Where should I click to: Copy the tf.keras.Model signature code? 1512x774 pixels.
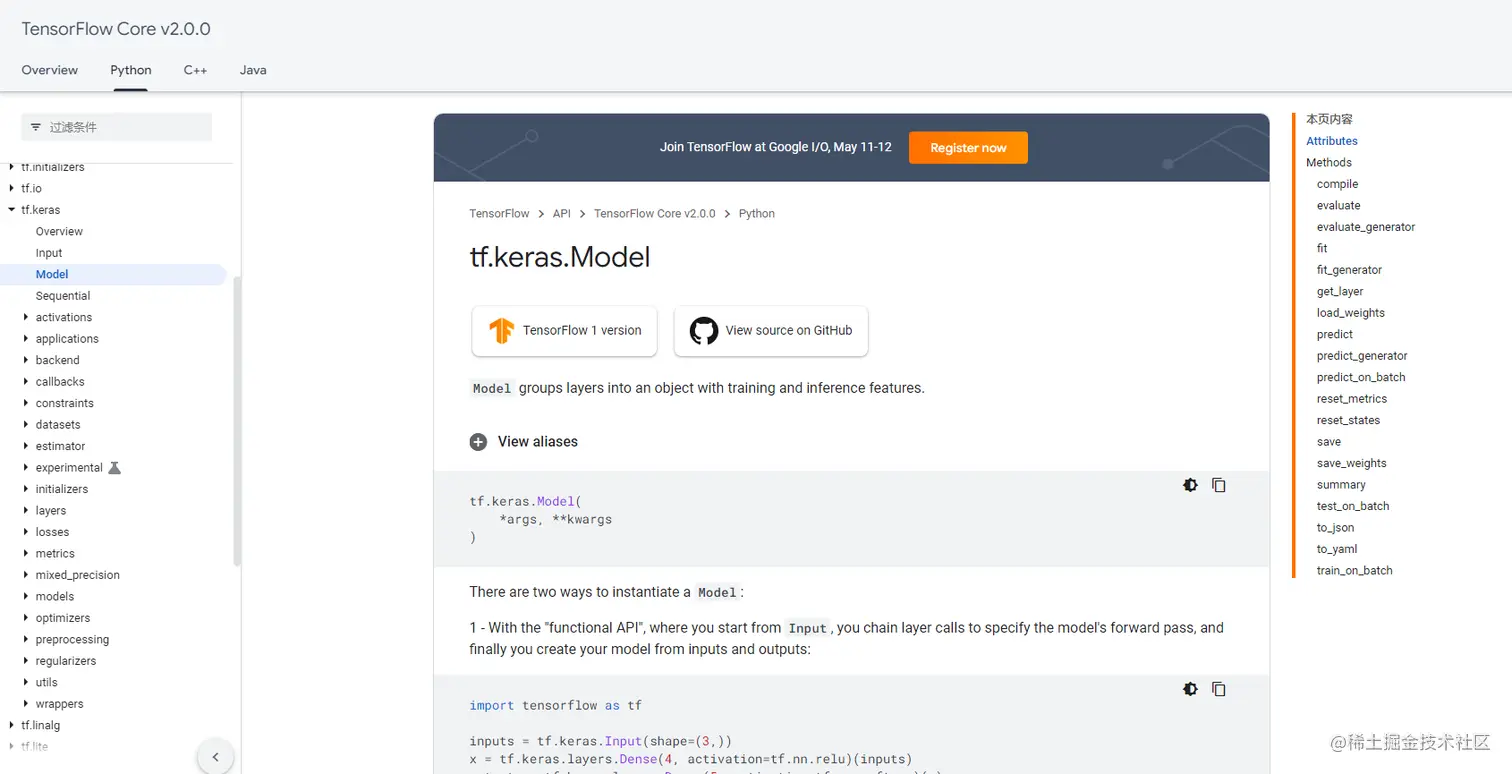[x=1219, y=485]
